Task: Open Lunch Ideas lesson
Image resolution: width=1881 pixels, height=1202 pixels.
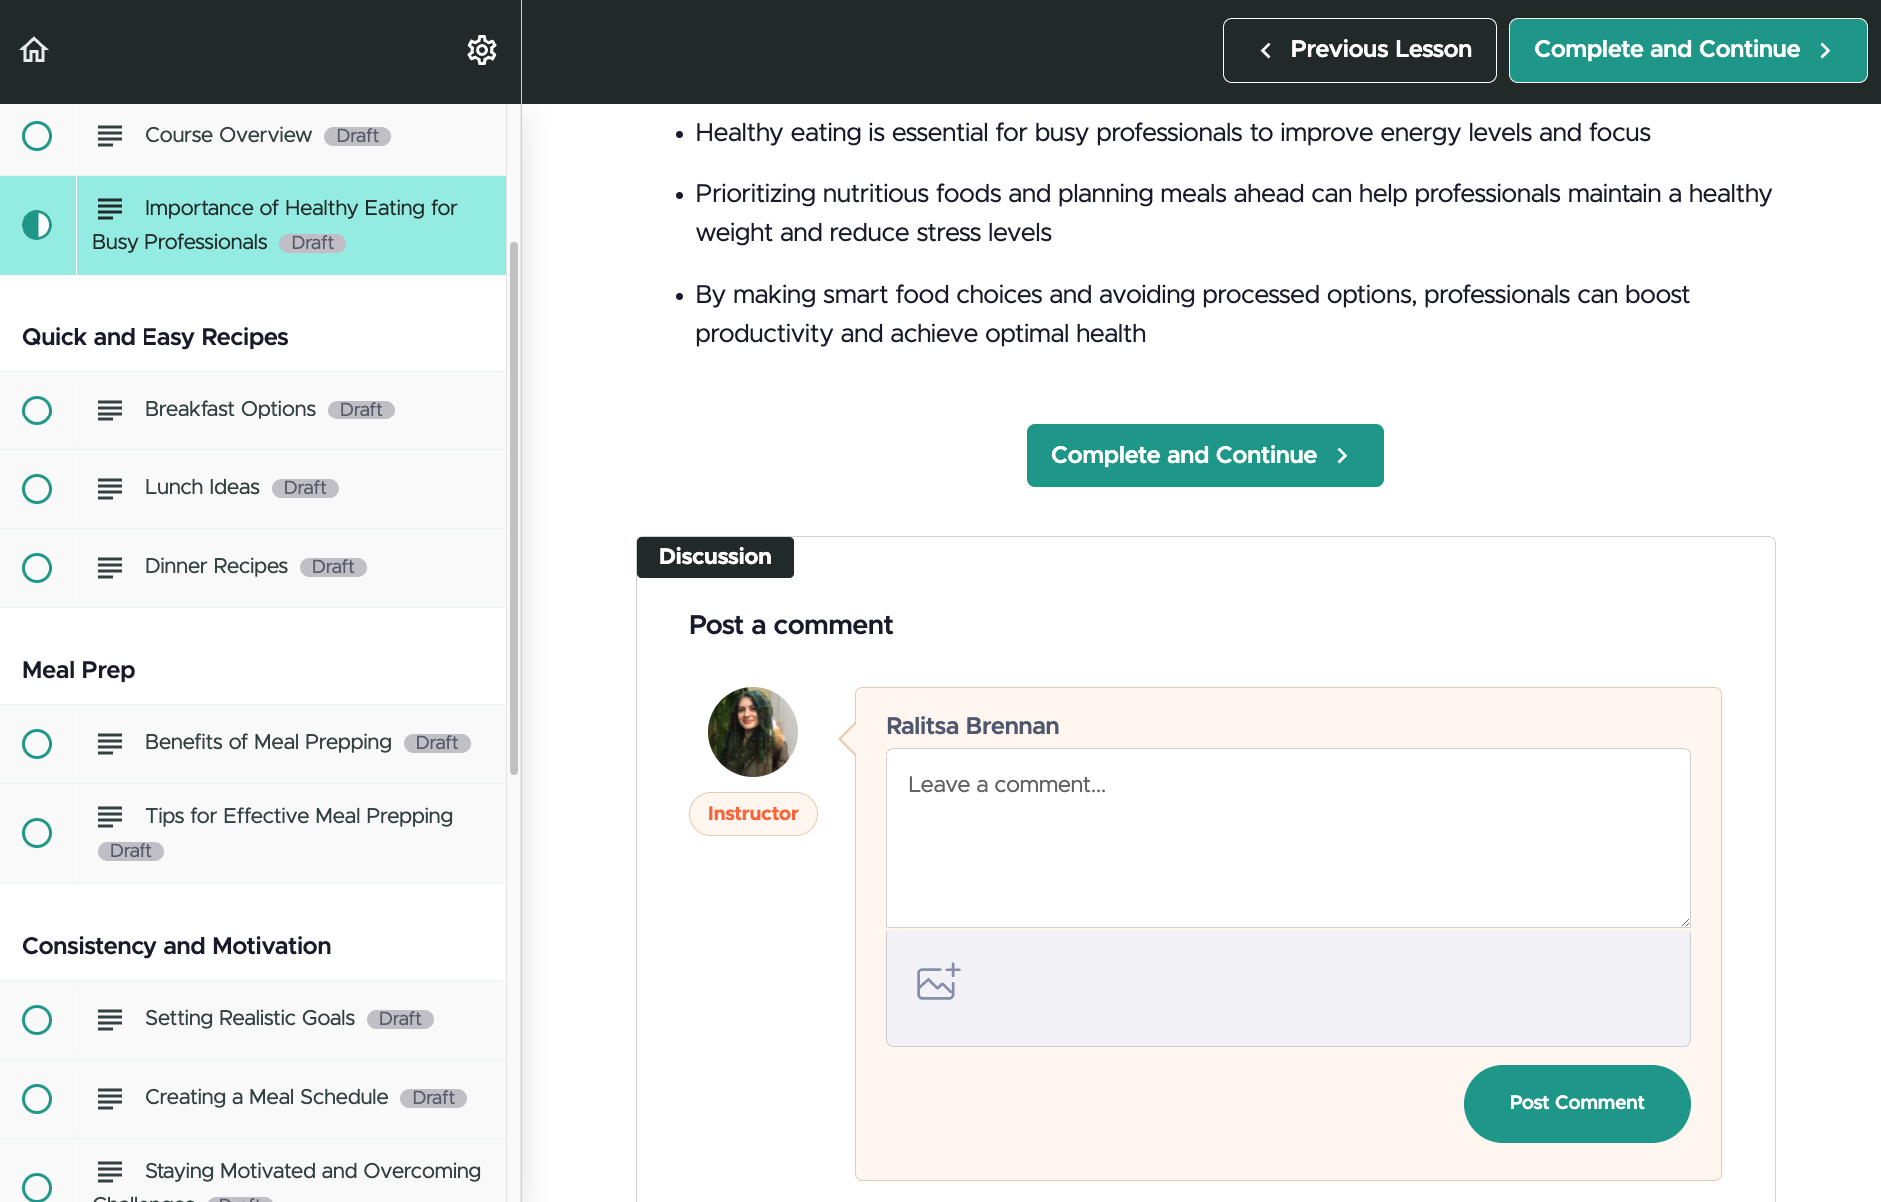Action: pyautogui.click(x=202, y=487)
